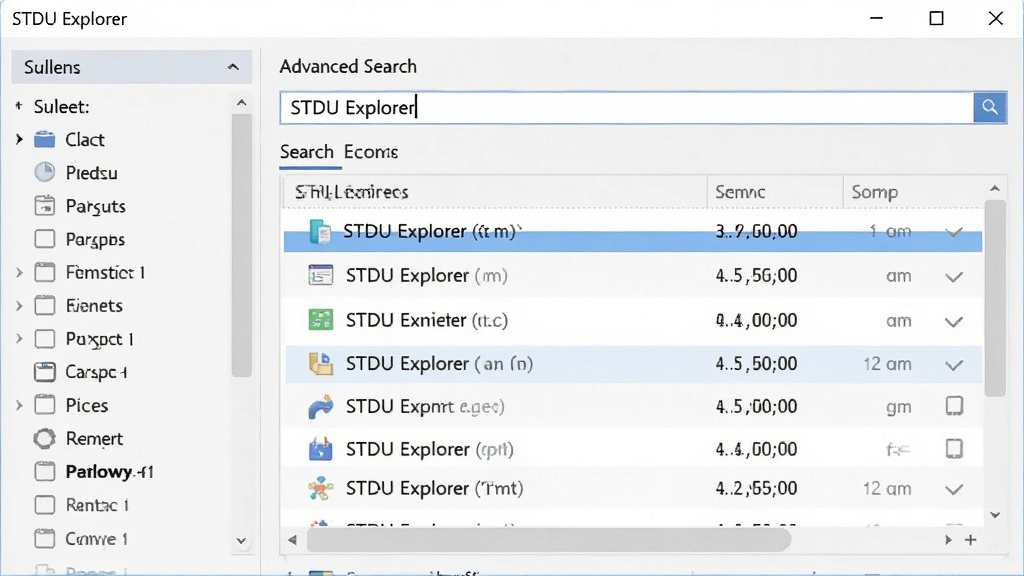Click the blue arrow icon of STDU Expnrt row
Image resolution: width=1024 pixels, height=576 pixels.
click(x=321, y=407)
